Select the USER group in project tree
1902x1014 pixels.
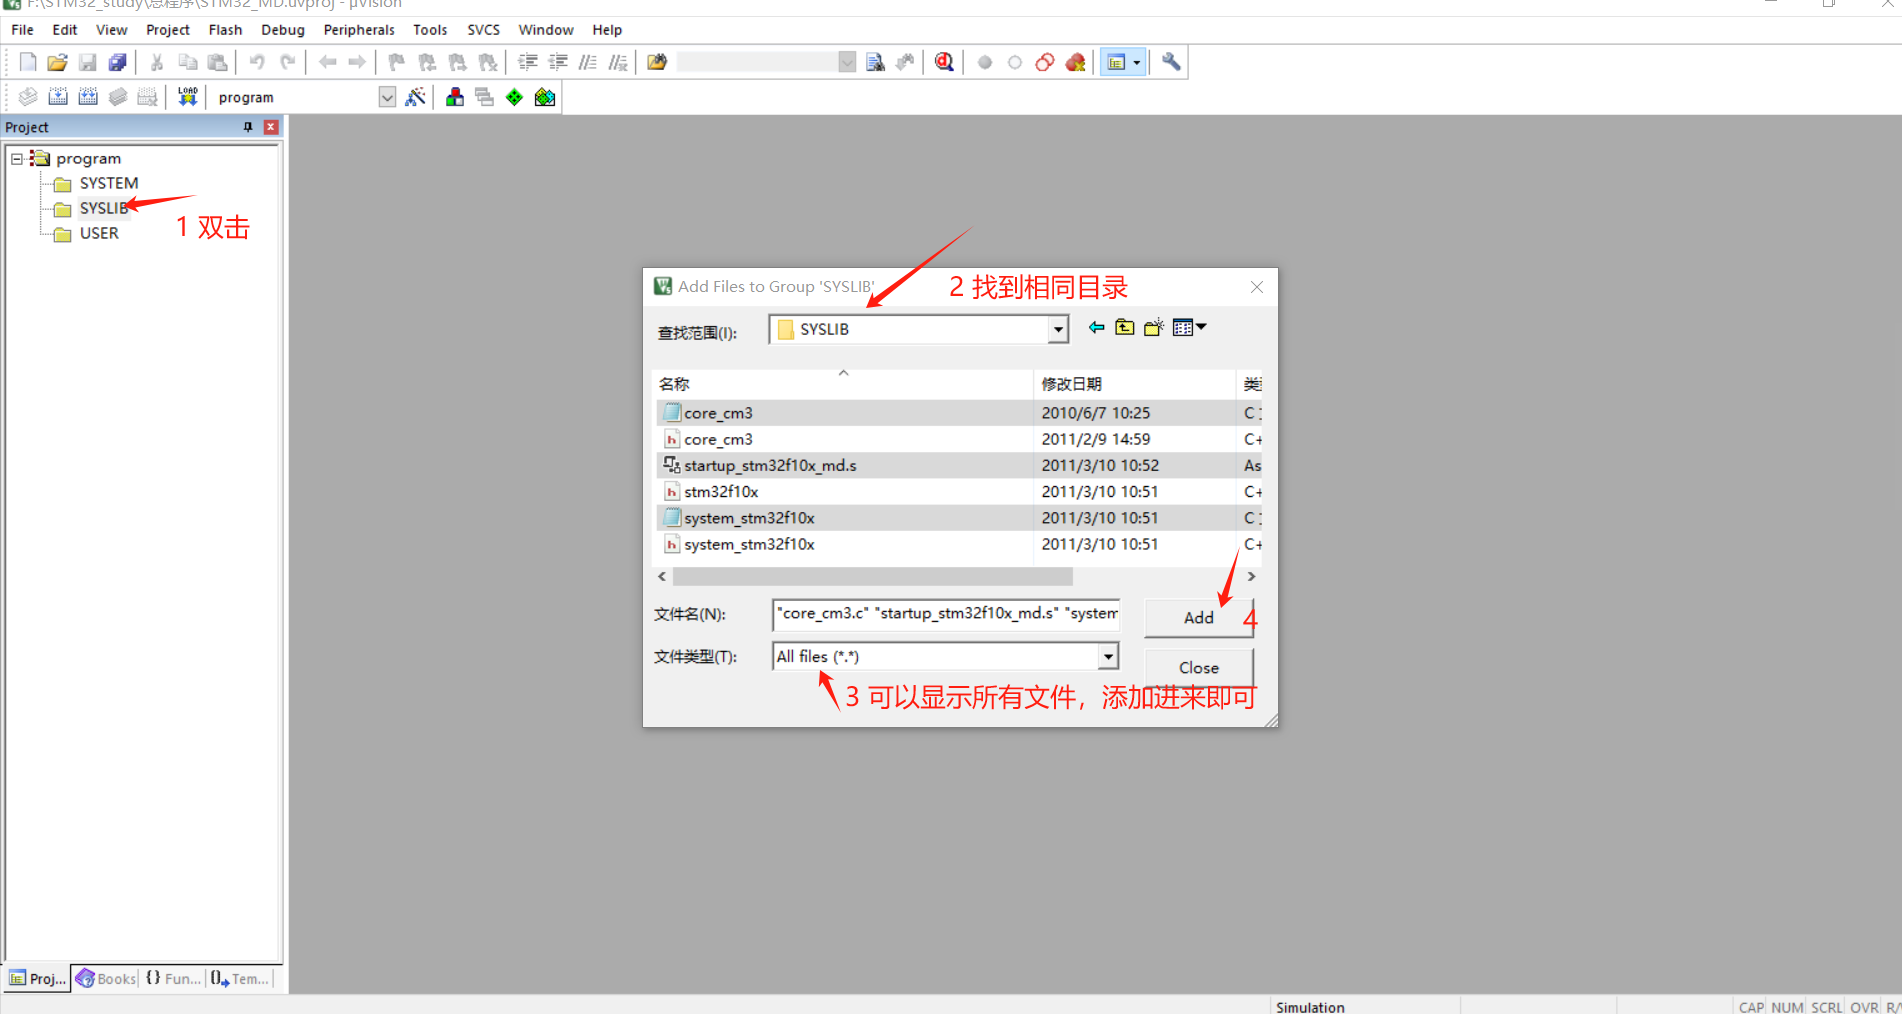[x=99, y=233]
